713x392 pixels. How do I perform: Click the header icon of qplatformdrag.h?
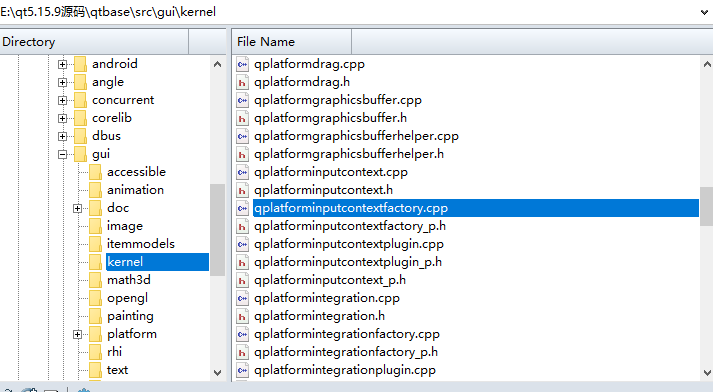tap(242, 82)
